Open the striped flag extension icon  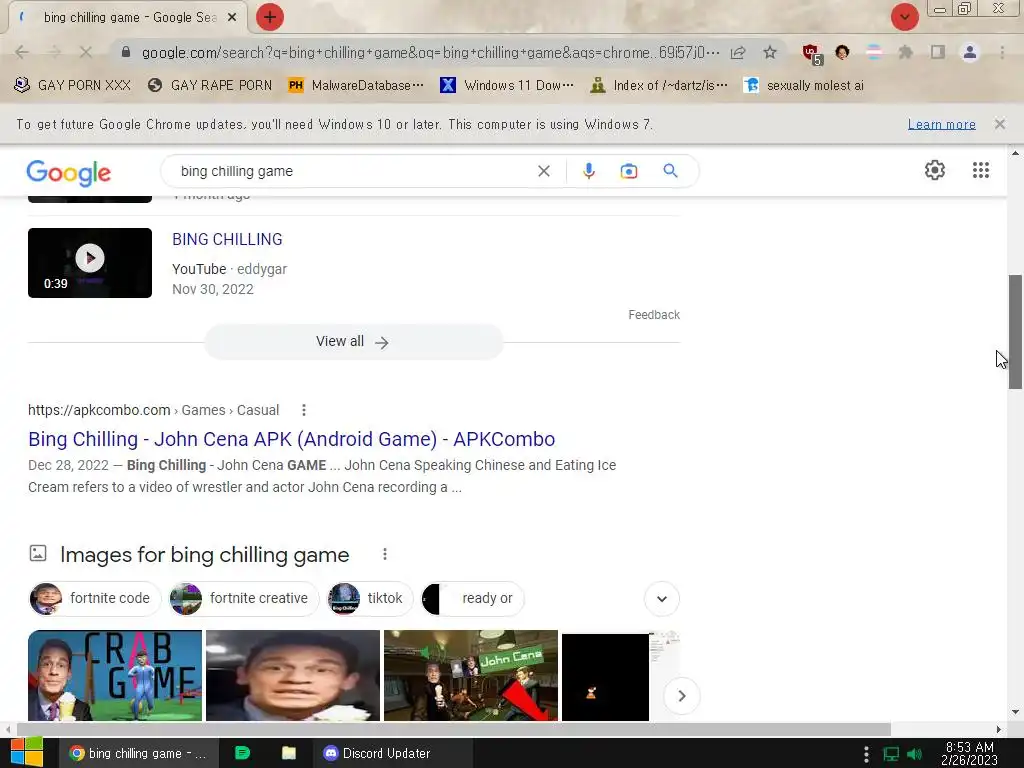[x=874, y=52]
